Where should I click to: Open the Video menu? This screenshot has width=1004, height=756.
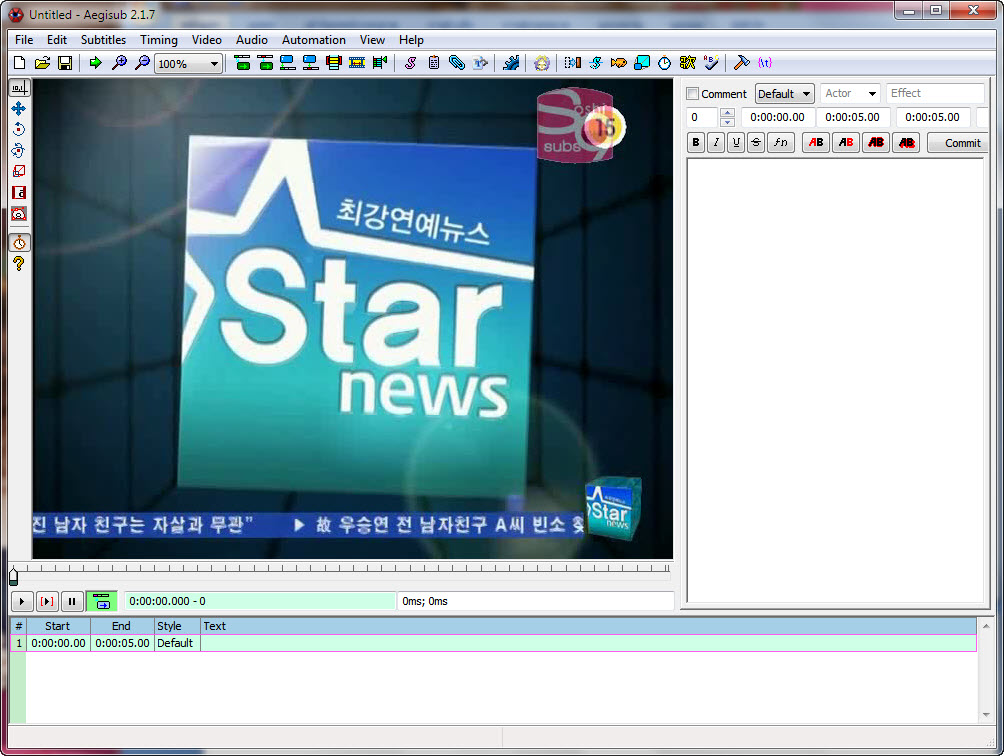coord(206,40)
